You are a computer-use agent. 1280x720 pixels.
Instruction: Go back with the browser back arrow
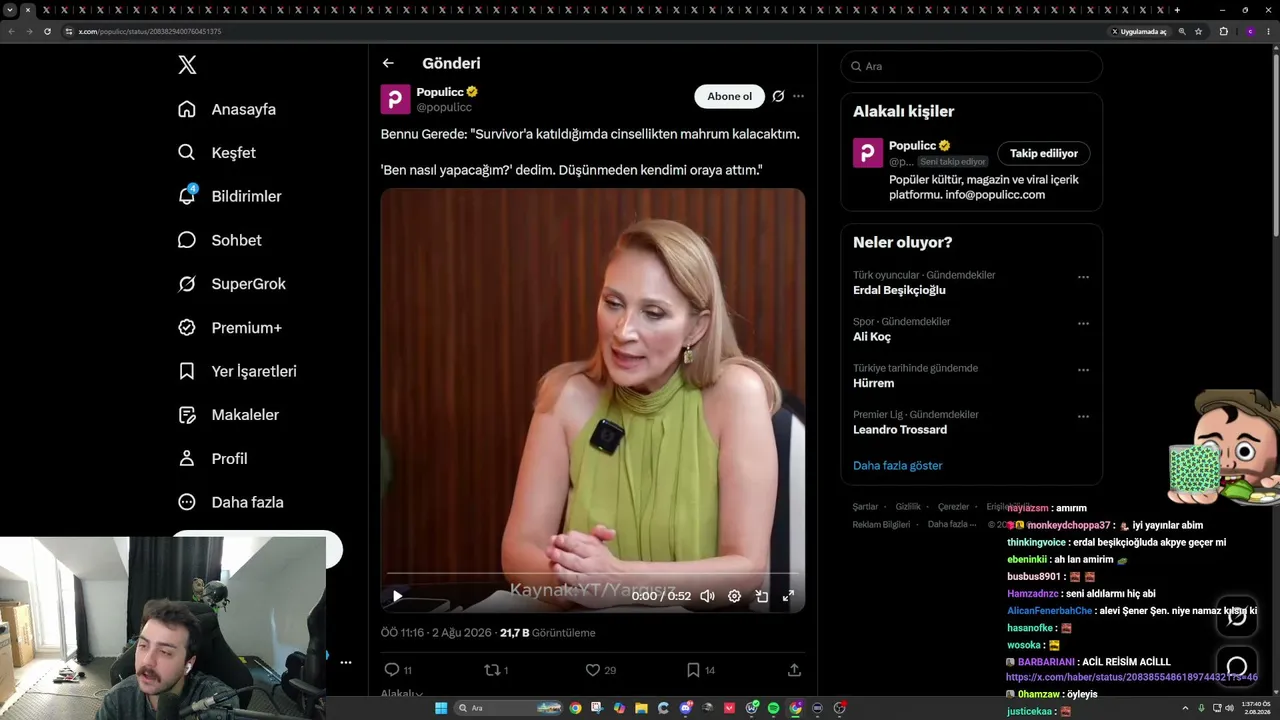click(11, 31)
